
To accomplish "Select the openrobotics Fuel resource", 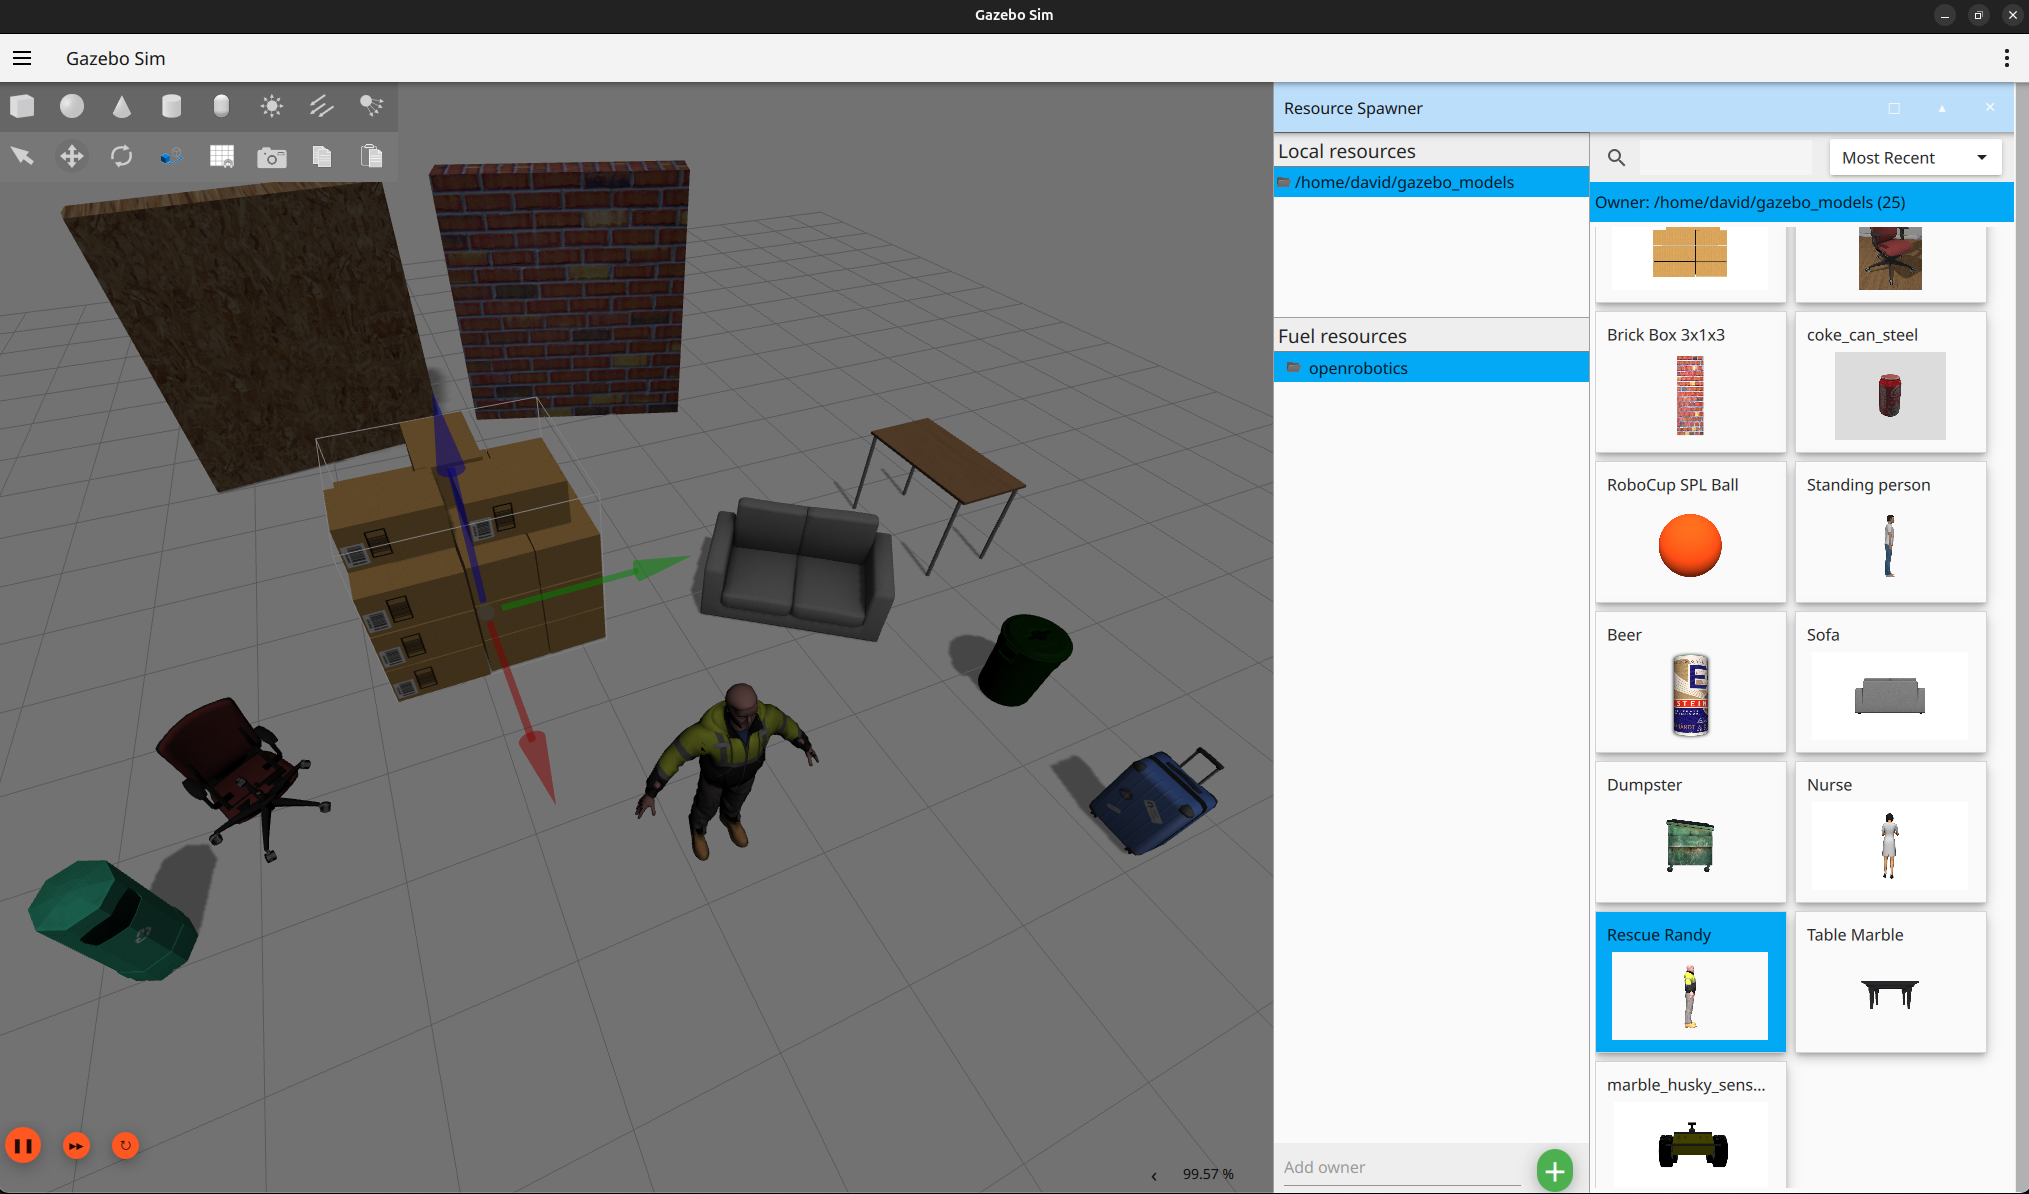I will (1357, 368).
